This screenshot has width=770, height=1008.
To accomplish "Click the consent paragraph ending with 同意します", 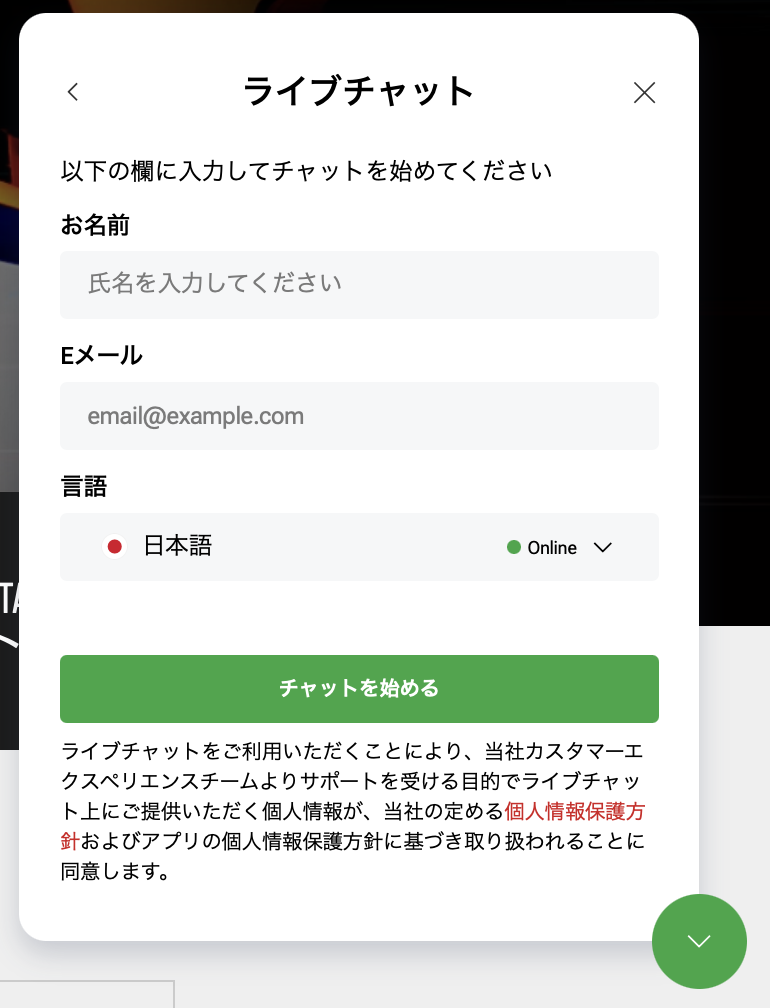I will pos(353,811).
